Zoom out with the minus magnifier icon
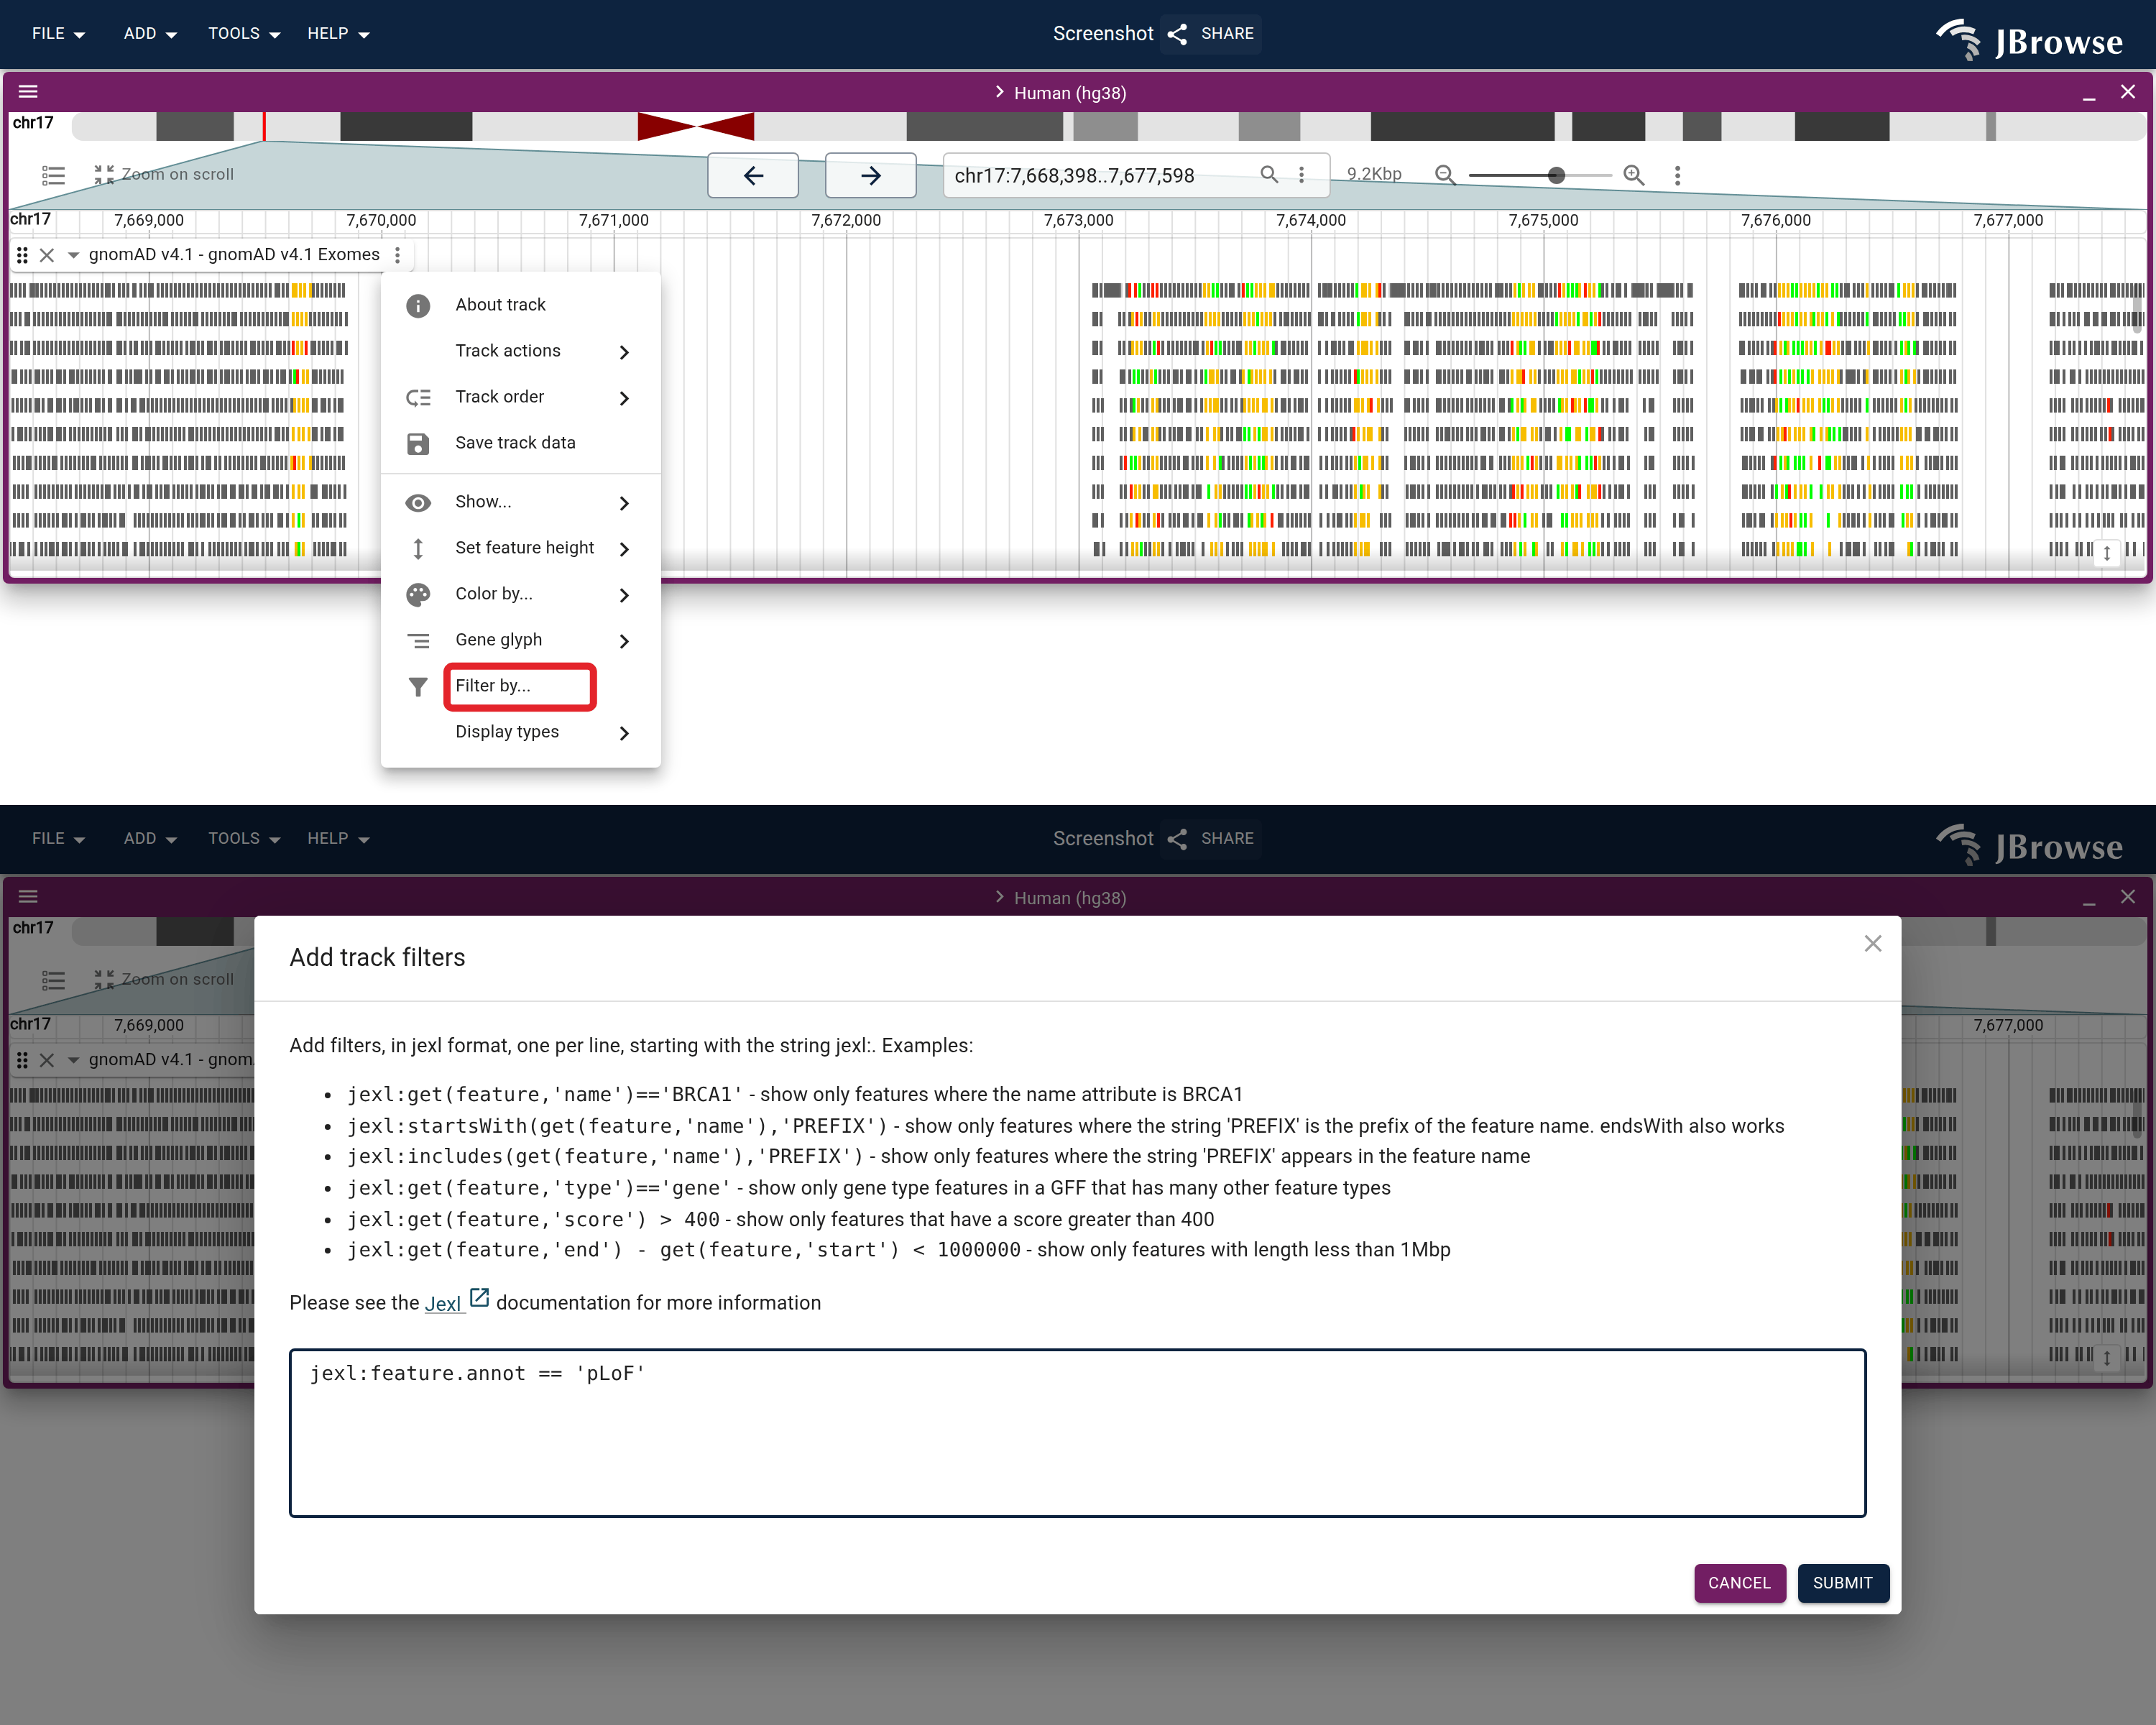 tap(1445, 175)
